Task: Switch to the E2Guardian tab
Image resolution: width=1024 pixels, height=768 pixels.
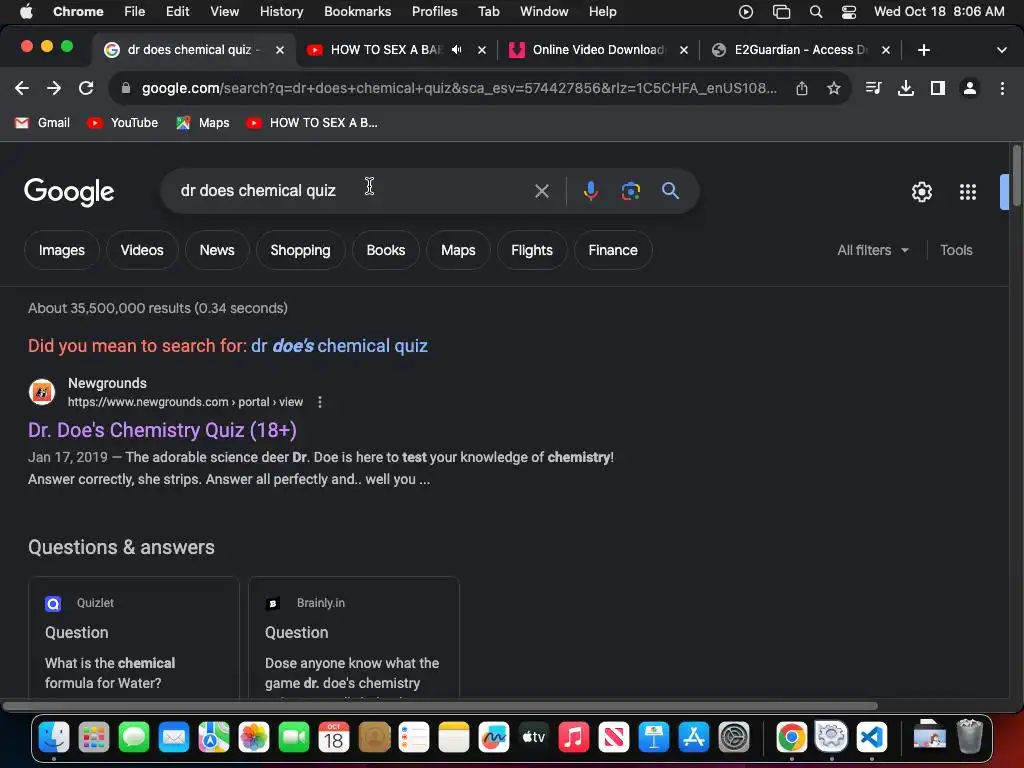Action: [799, 50]
